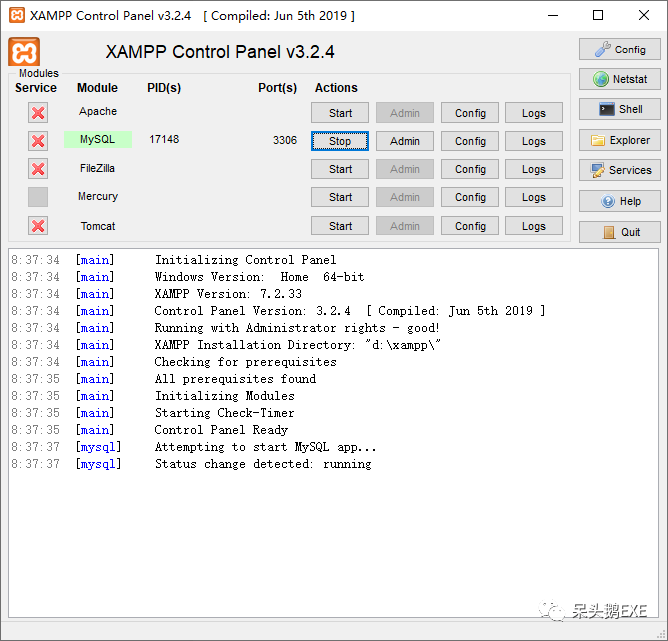Click the FileZilla Admin button
The width and height of the screenshot is (668, 641).
pyautogui.click(x=405, y=169)
